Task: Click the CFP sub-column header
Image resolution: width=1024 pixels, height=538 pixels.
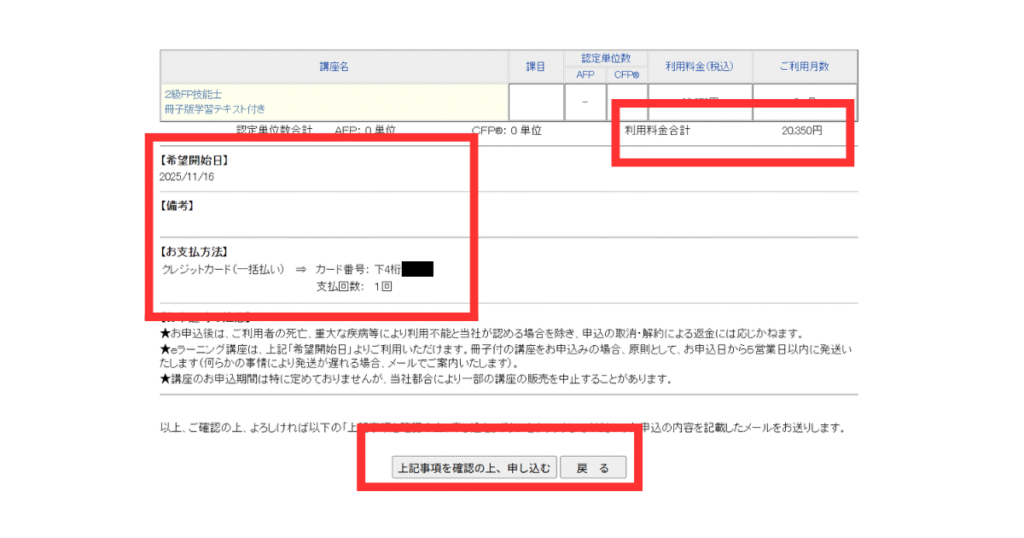Action: pyautogui.click(x=627, y=74)
